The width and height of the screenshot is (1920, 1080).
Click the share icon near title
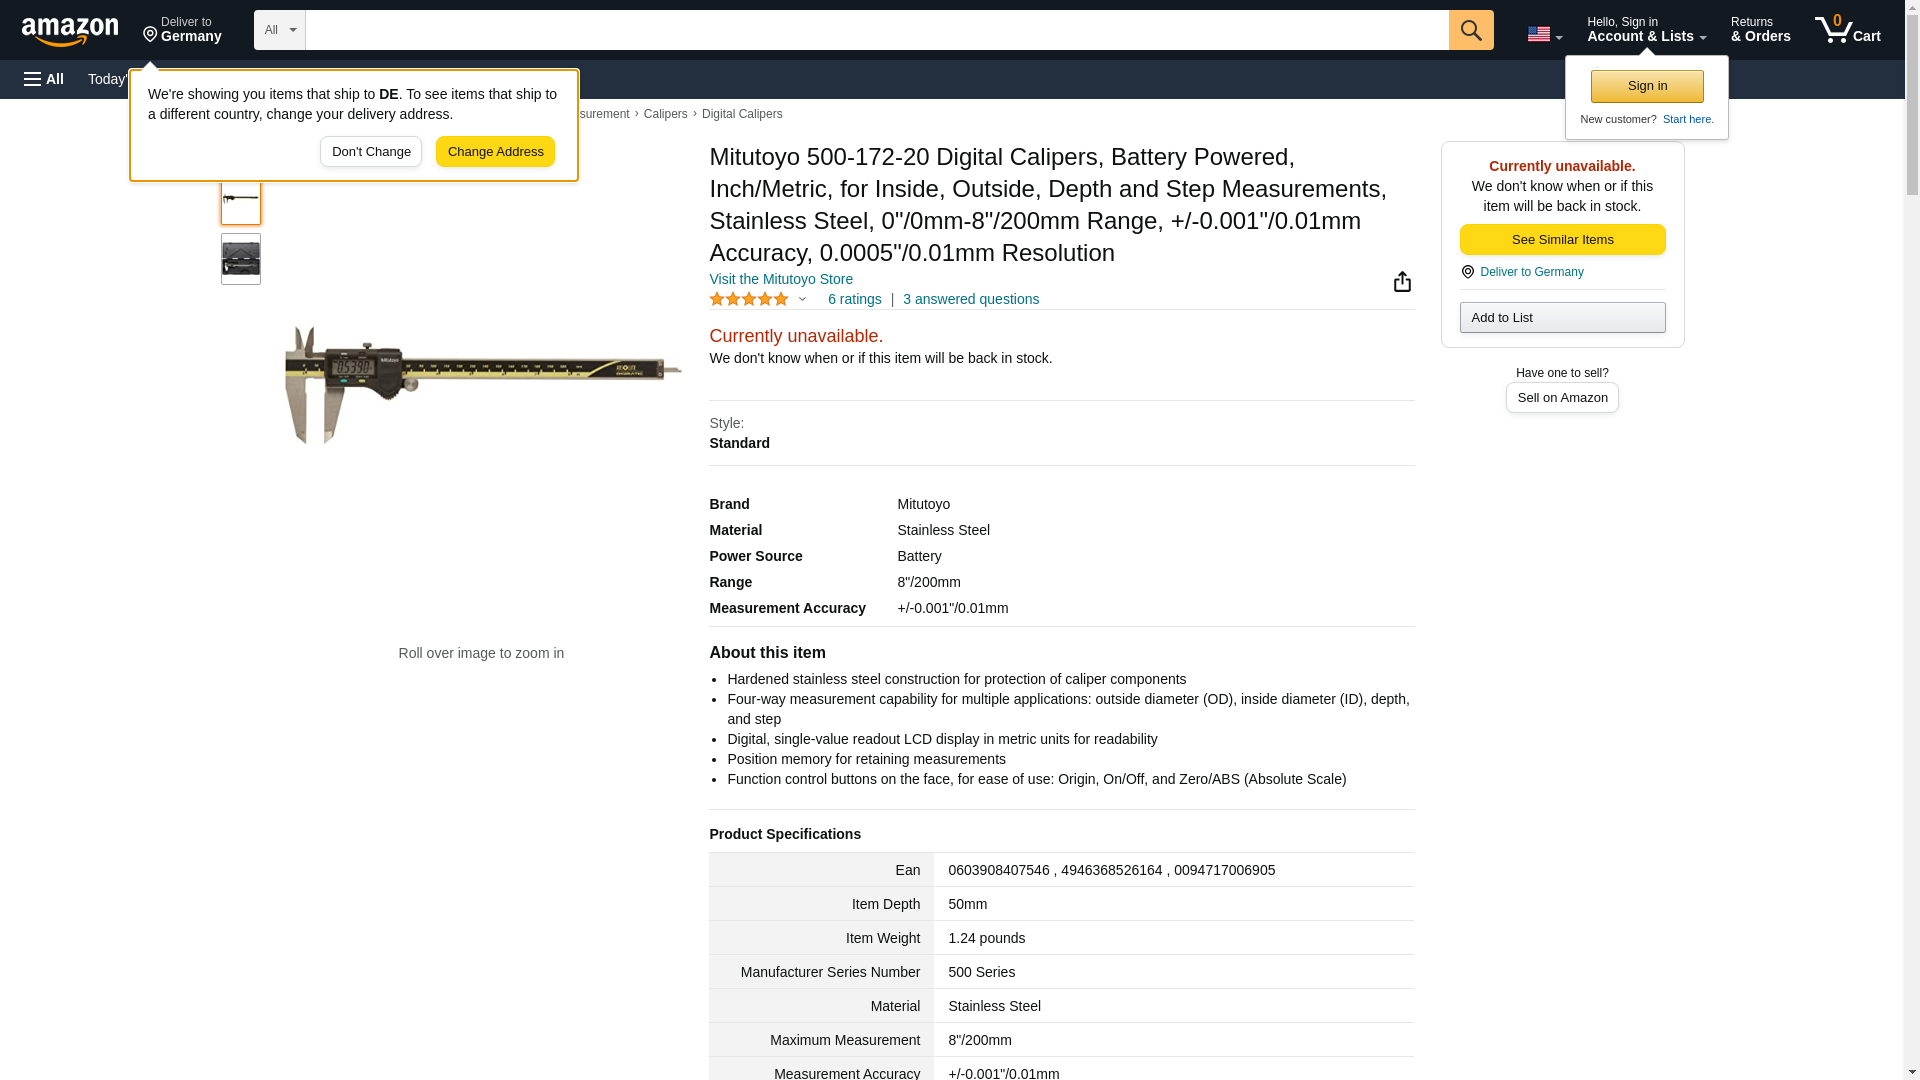(x=1402, y=282)
